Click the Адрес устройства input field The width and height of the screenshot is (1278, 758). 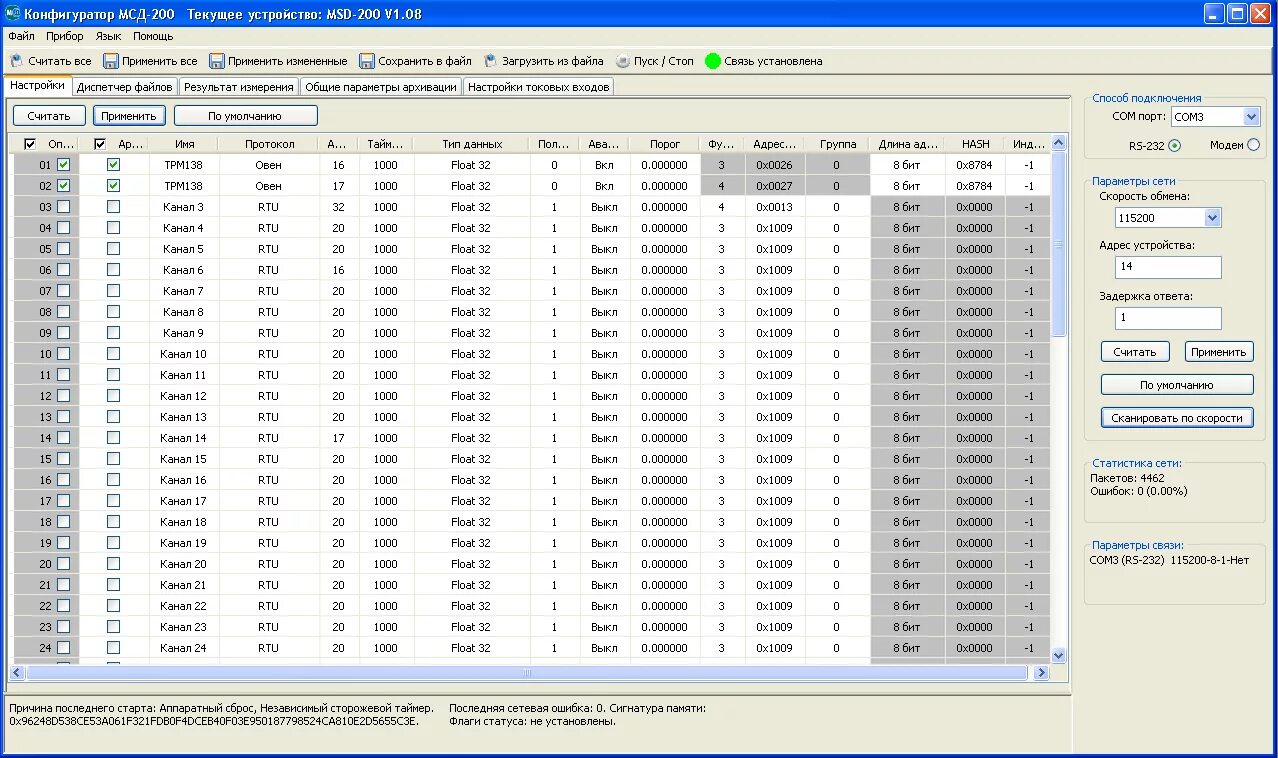tap(1168, 267)
